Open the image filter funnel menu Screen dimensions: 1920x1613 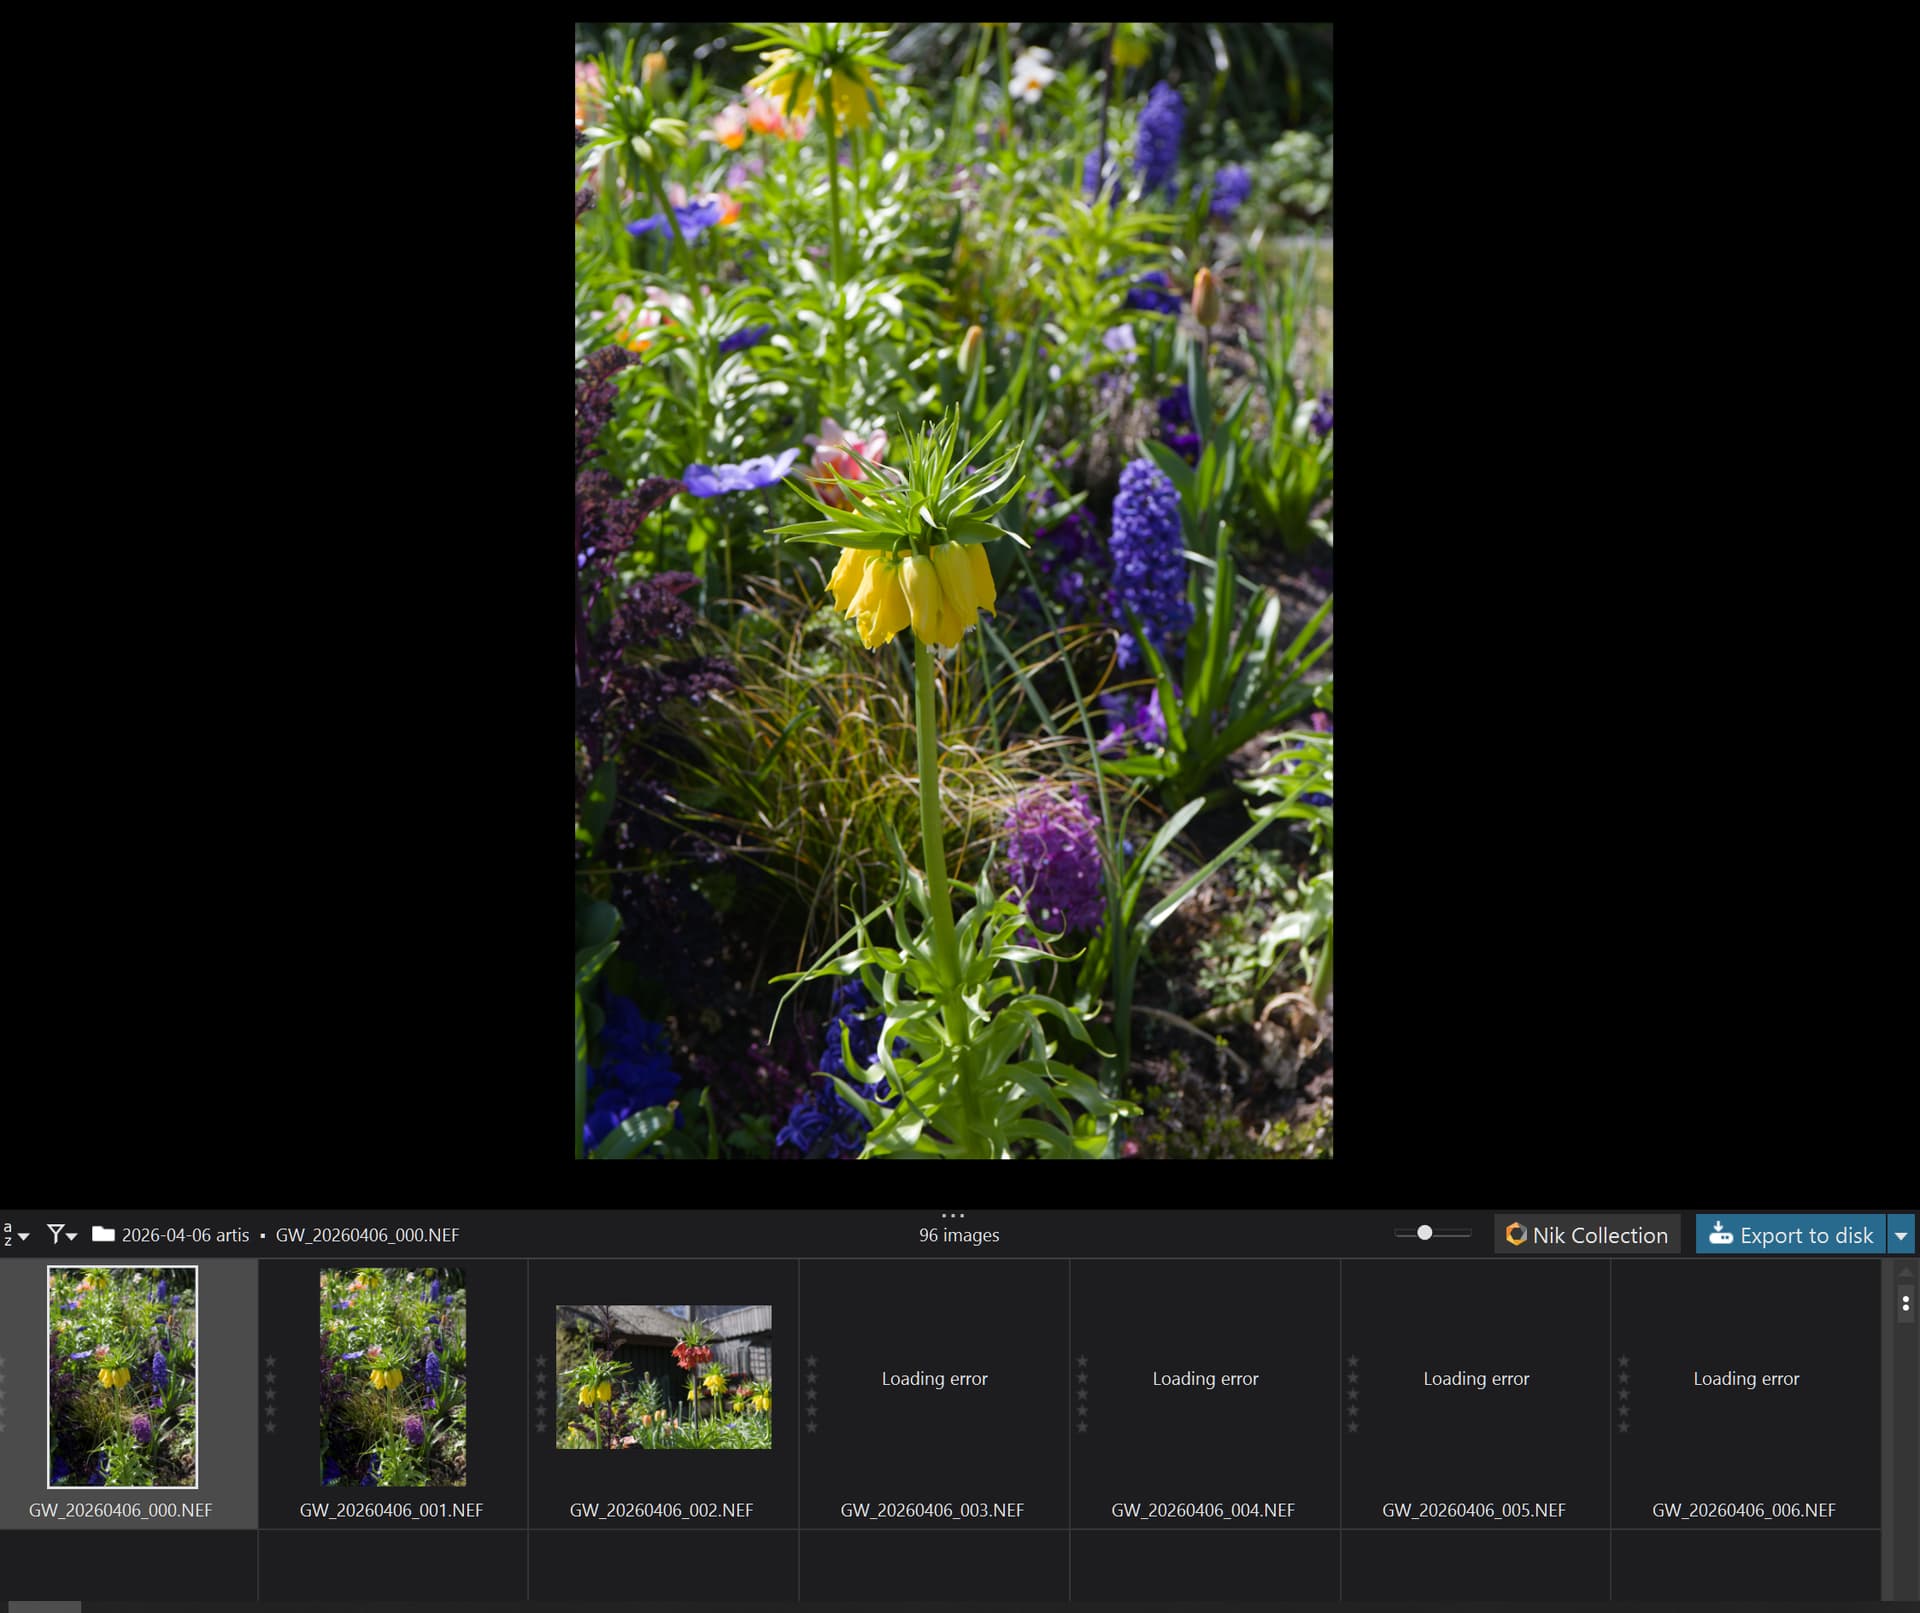(x=61, y=1235)
